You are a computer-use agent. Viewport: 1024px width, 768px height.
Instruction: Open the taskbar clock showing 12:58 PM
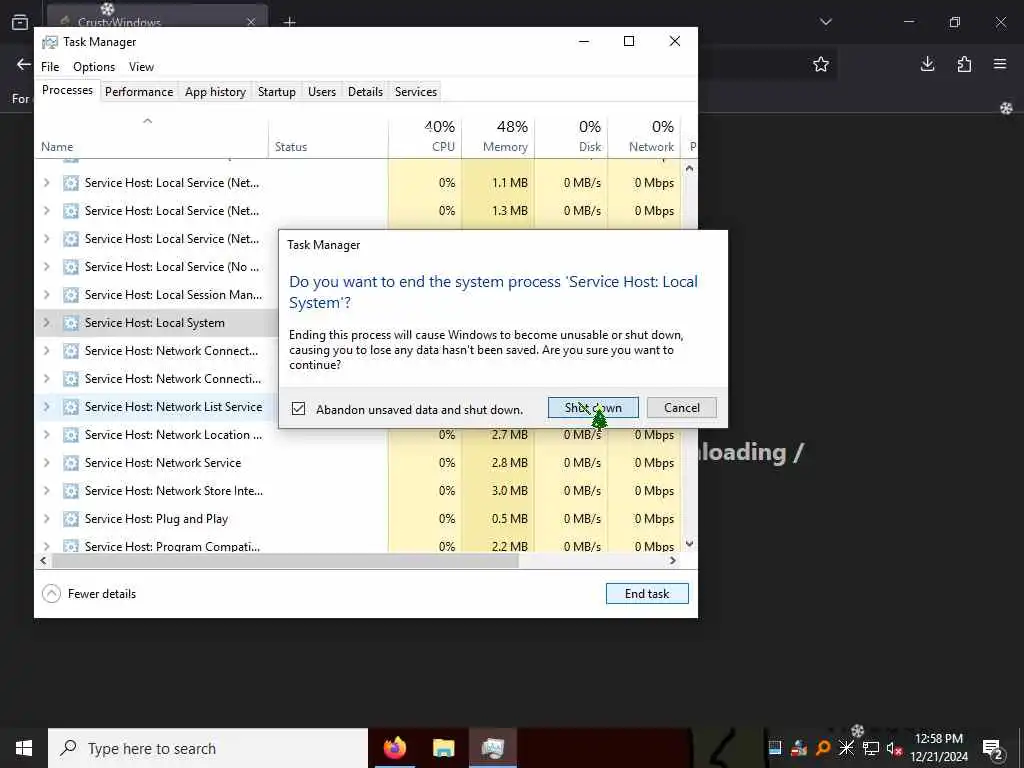pos(938,748)
